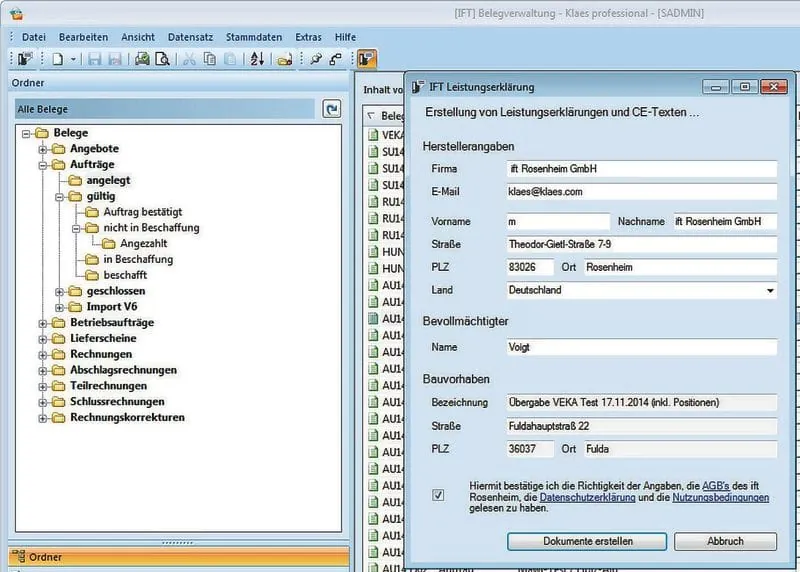This screenshot has width=800, height=572.
Task: Click the copy icon in toolbar
Action: (210, 59)
